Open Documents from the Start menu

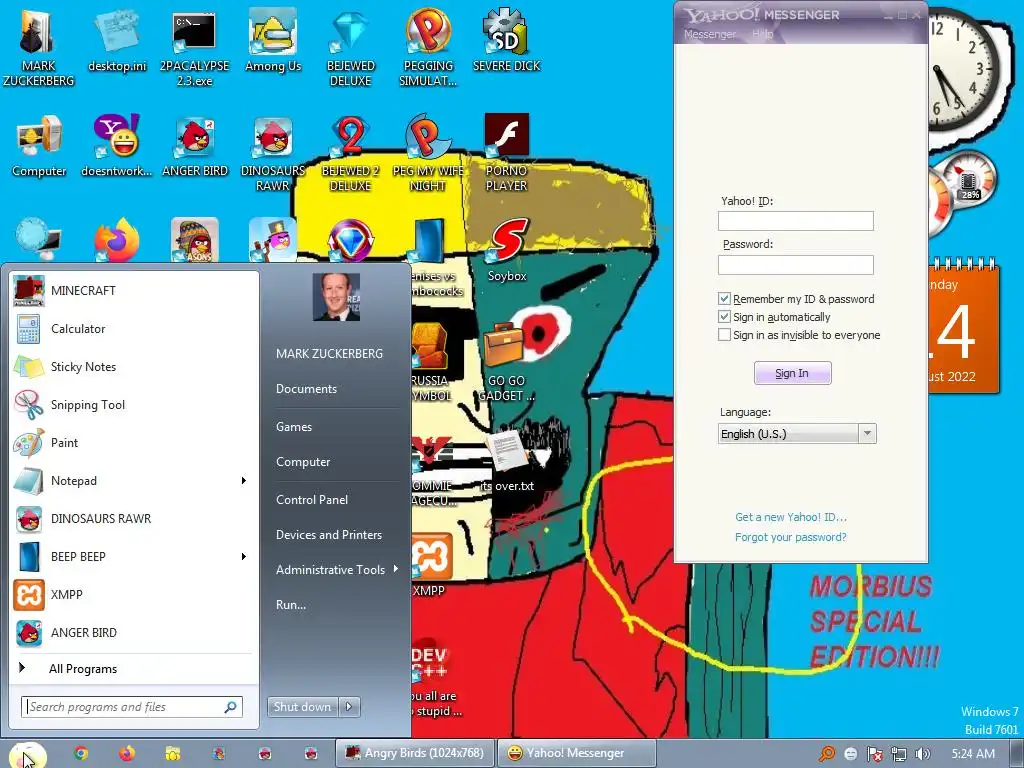306,389
